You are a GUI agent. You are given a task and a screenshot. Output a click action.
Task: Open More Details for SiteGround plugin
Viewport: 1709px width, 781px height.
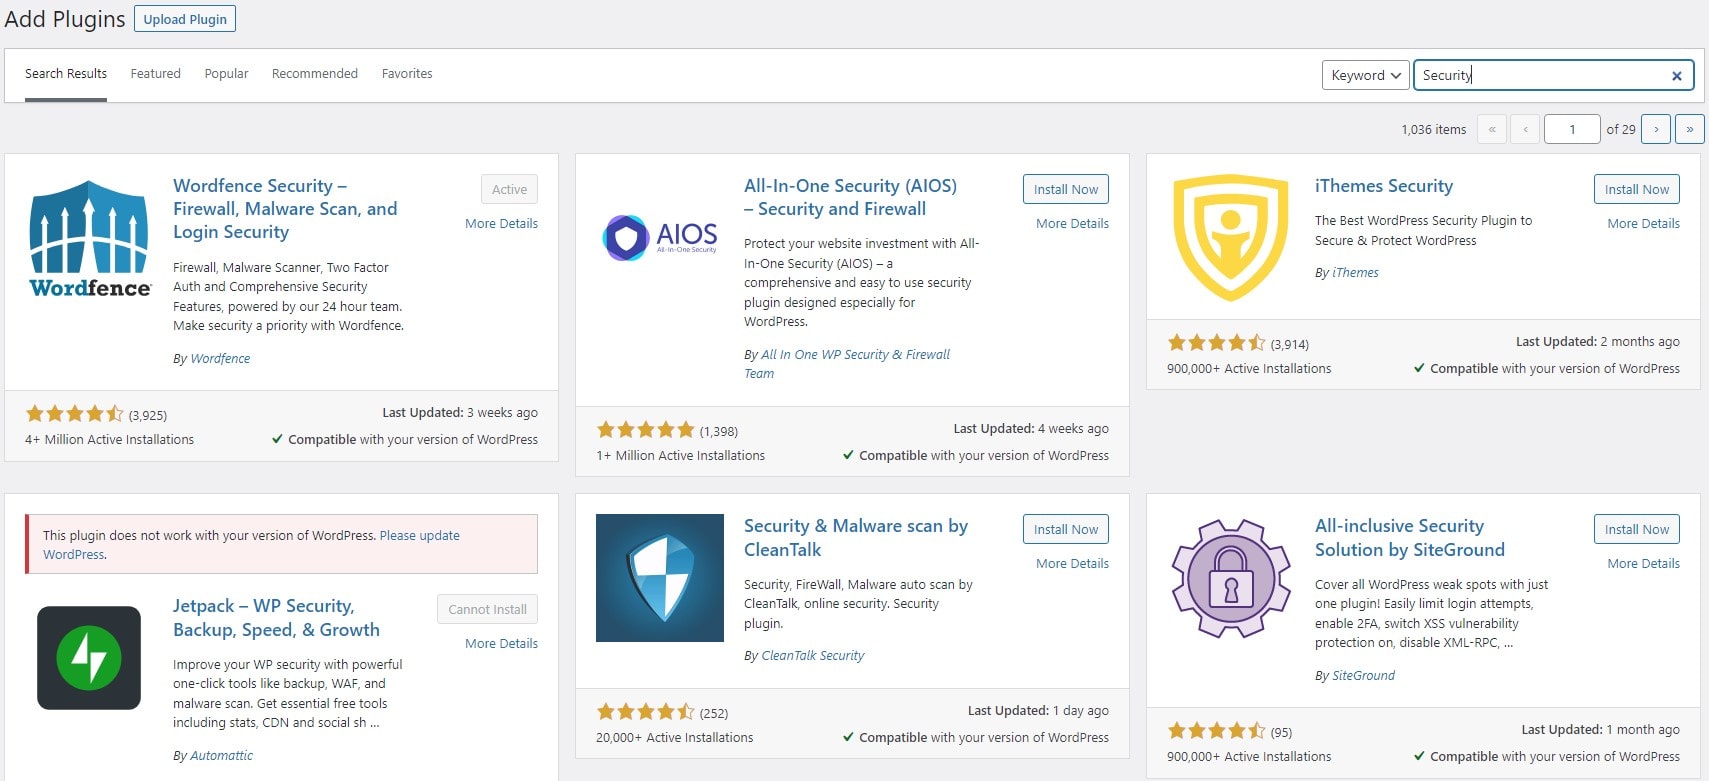pyautogui.click(x=1643, y=564)
